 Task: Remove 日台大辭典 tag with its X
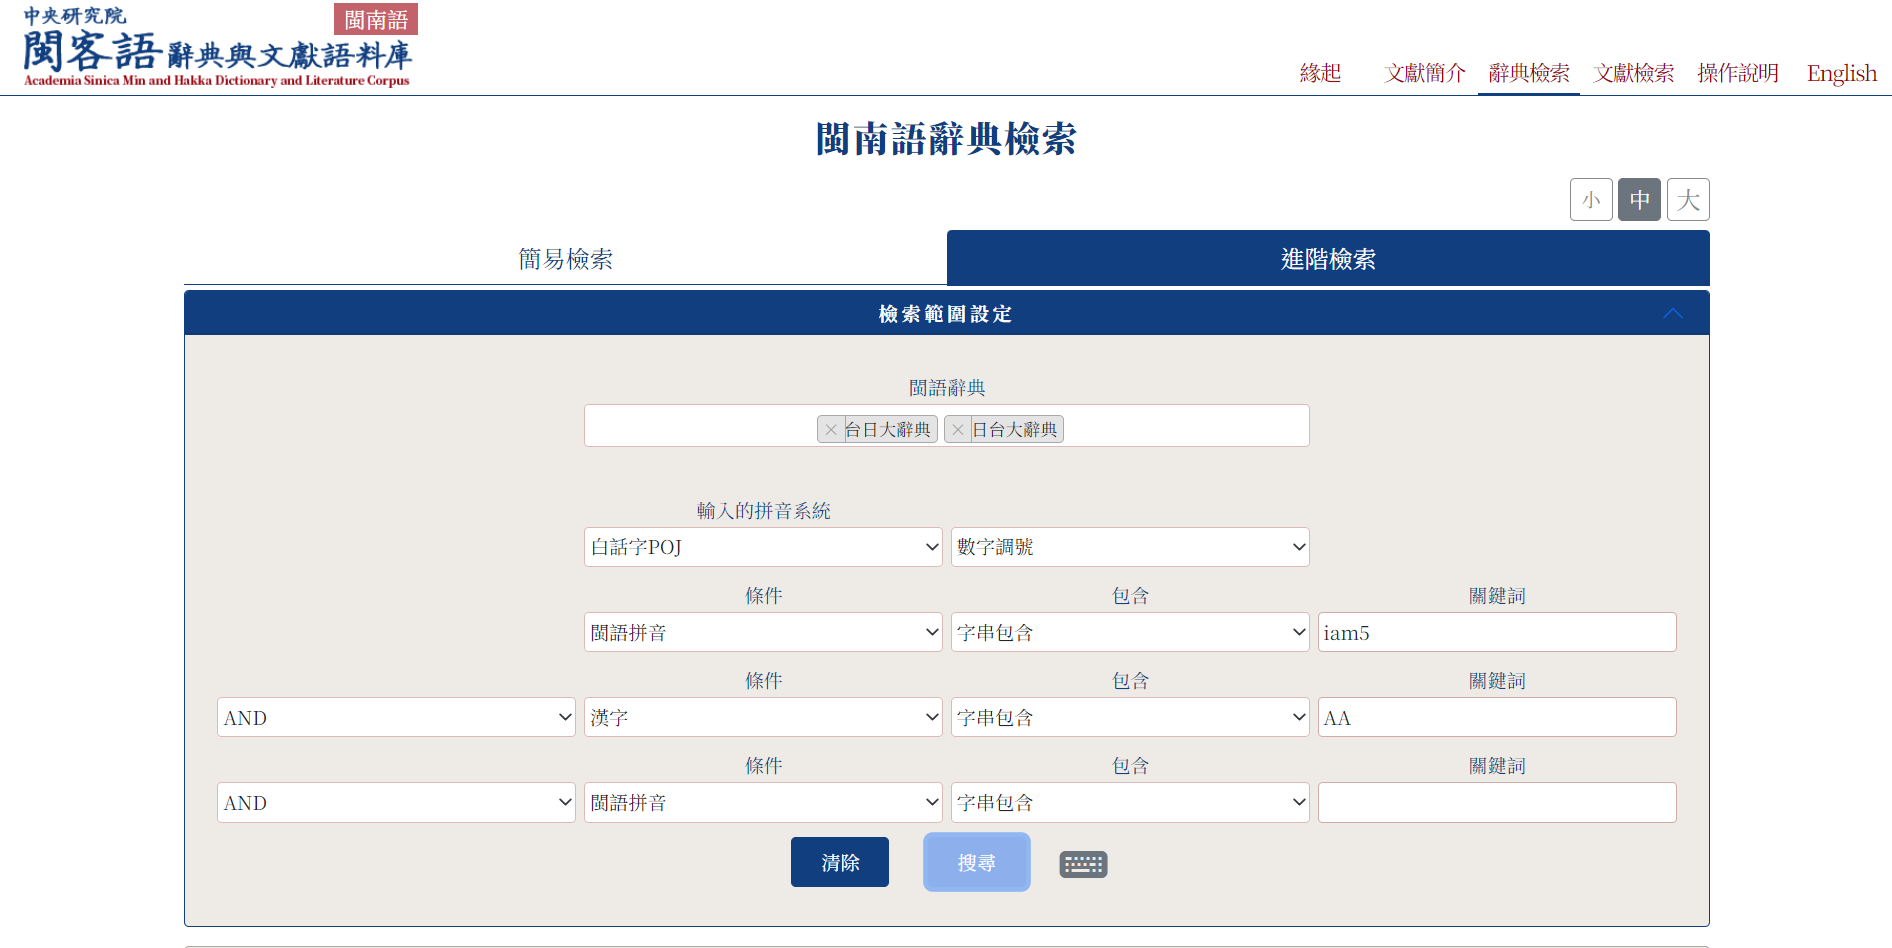[958, 430]
